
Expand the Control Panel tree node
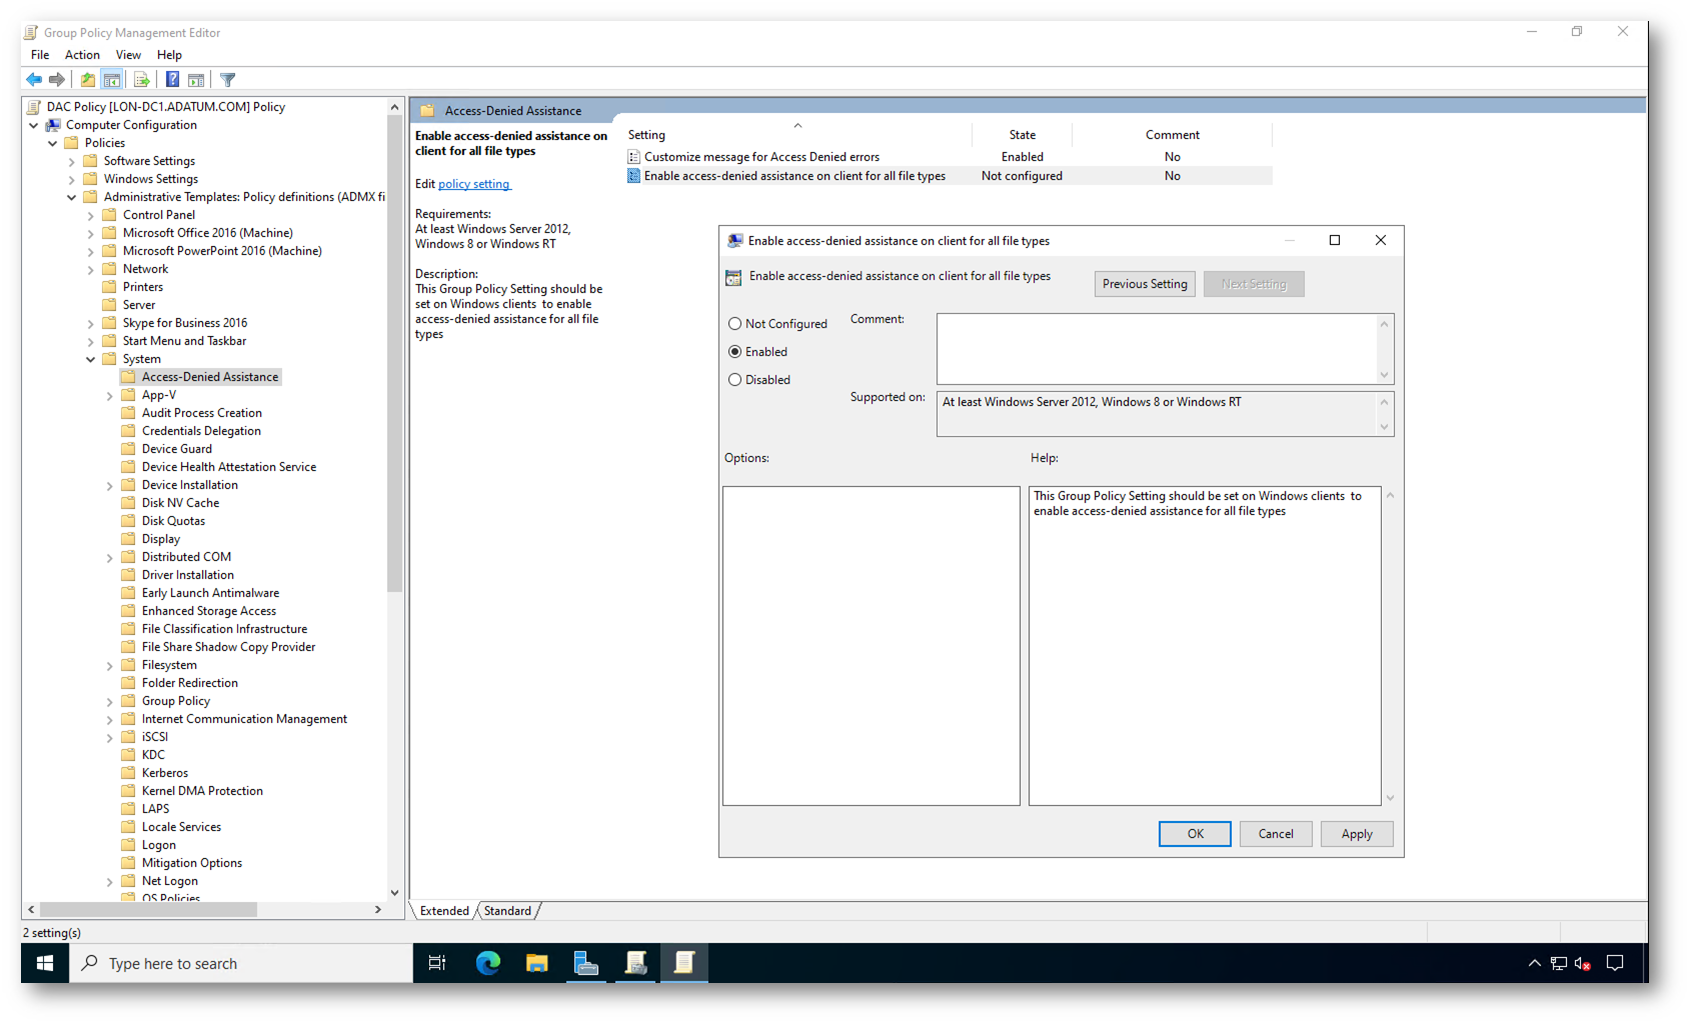point(91,215)
